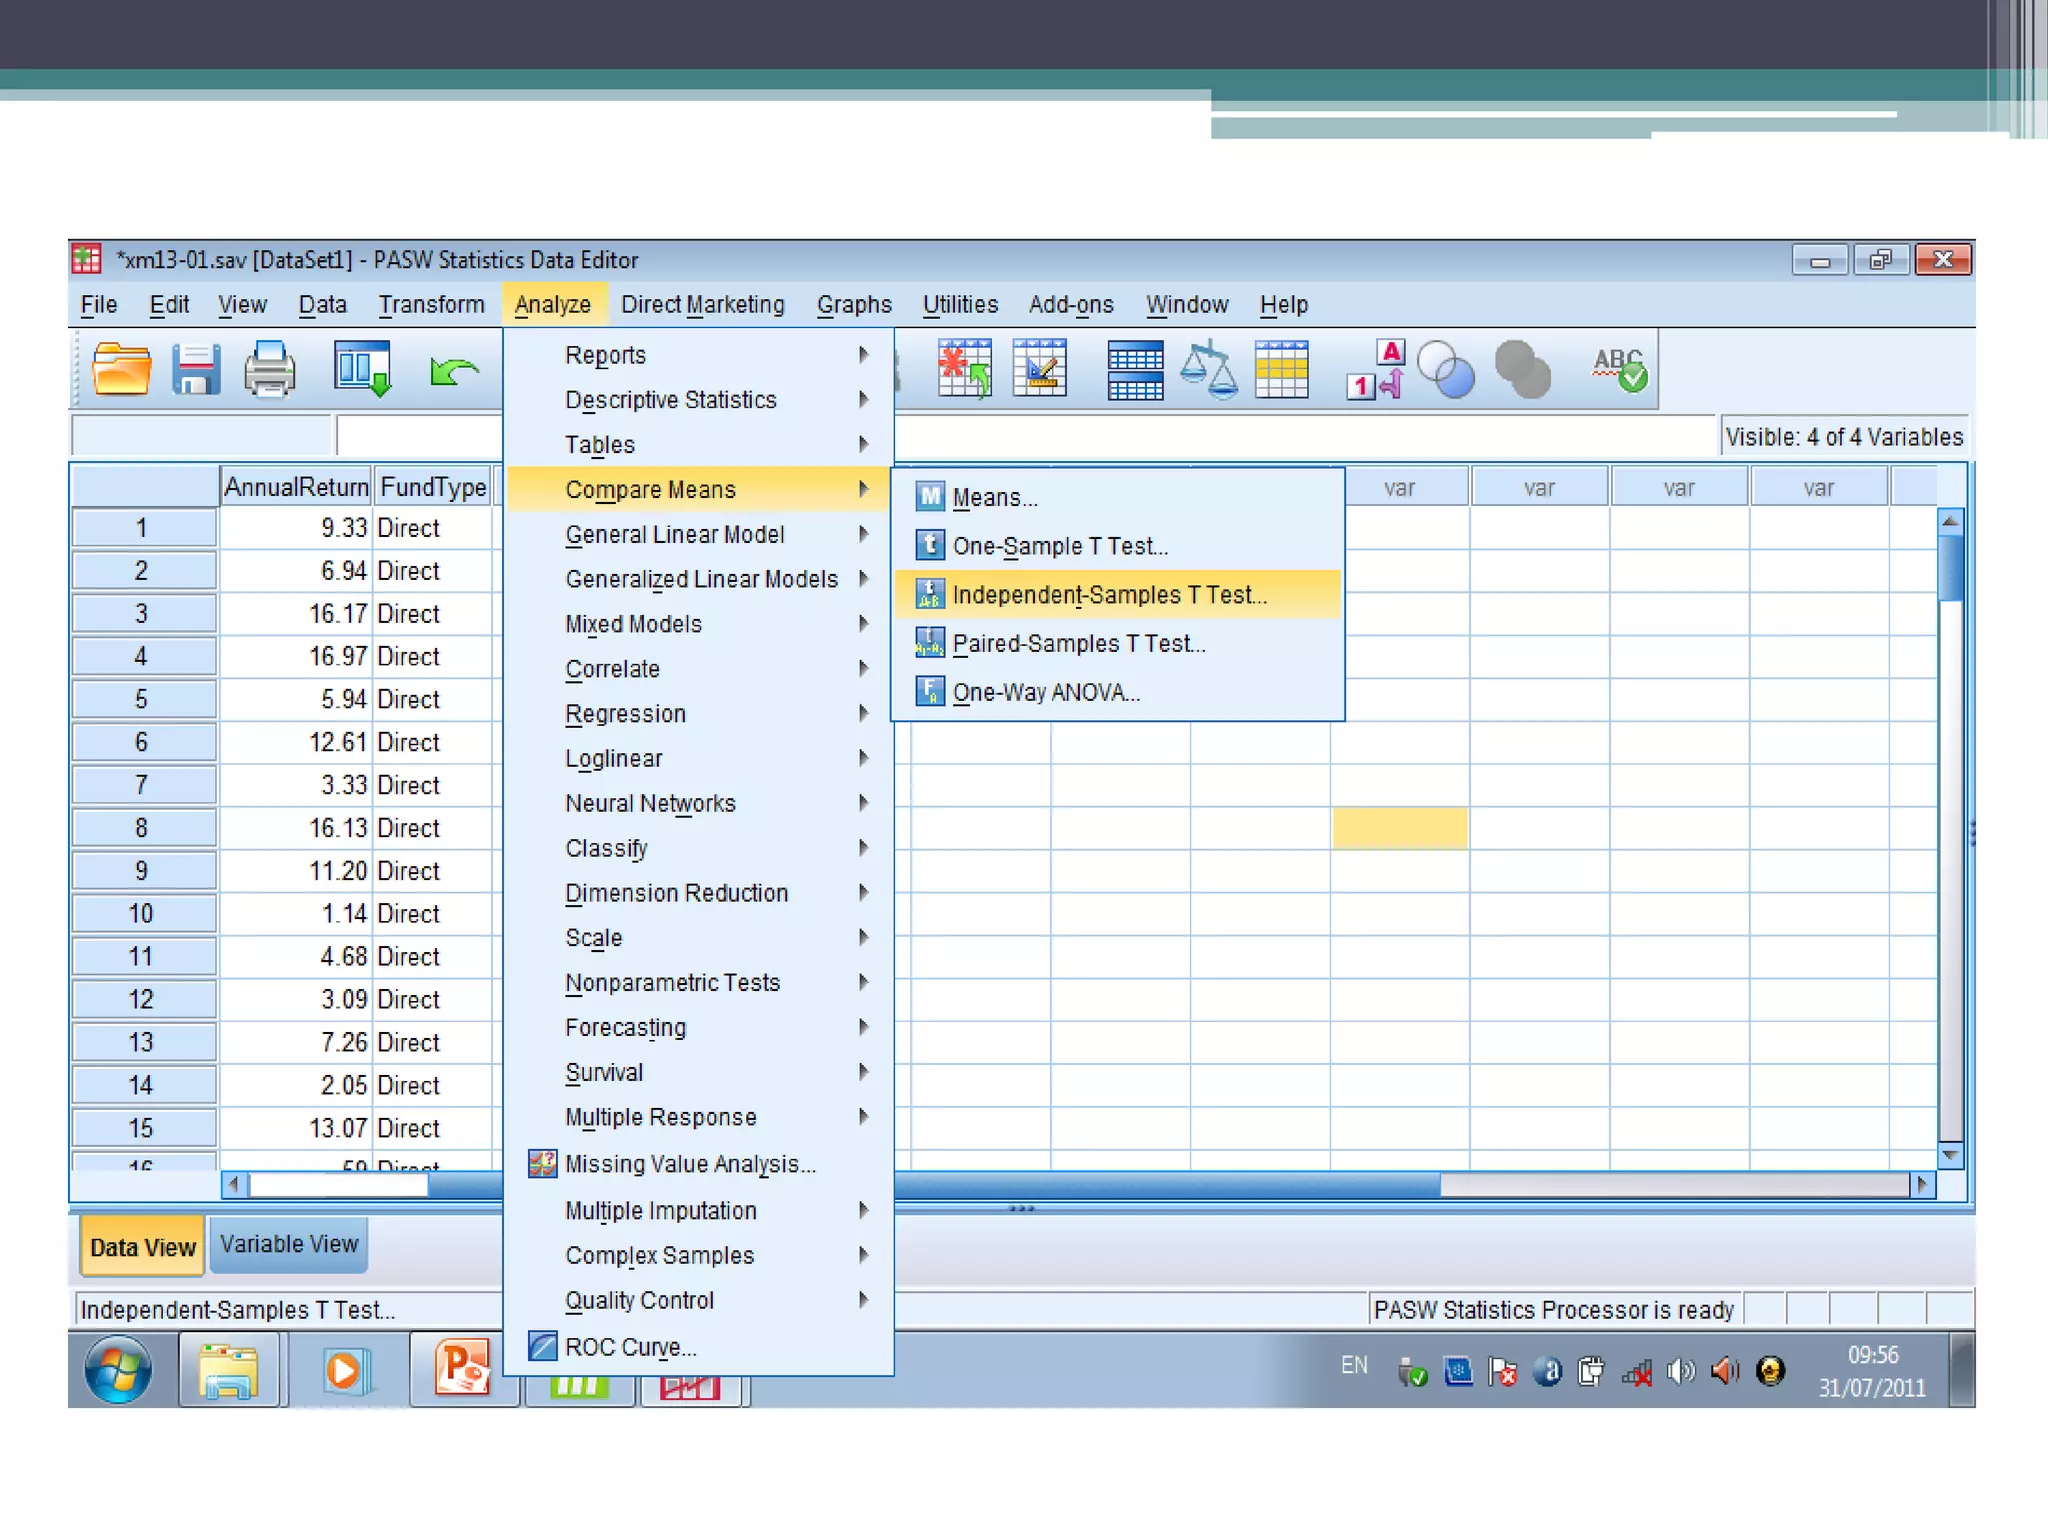Click the Select Cases toolbar icon
Image resolution: width=2048 pixels, height=1536 pixels.
tap(1282, 370)
